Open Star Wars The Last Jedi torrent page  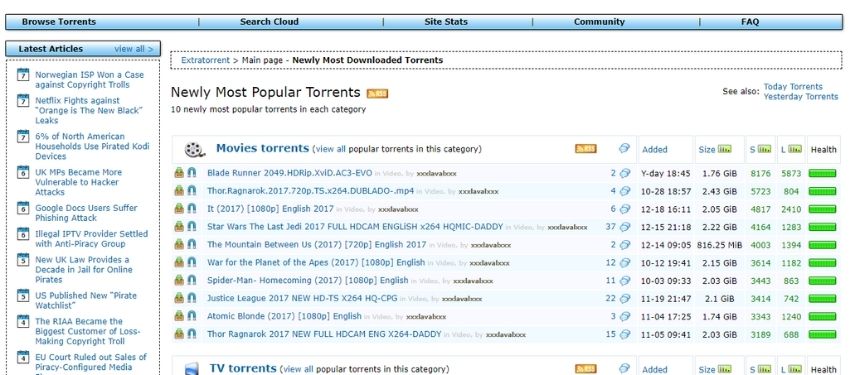(x=355, y=227)
